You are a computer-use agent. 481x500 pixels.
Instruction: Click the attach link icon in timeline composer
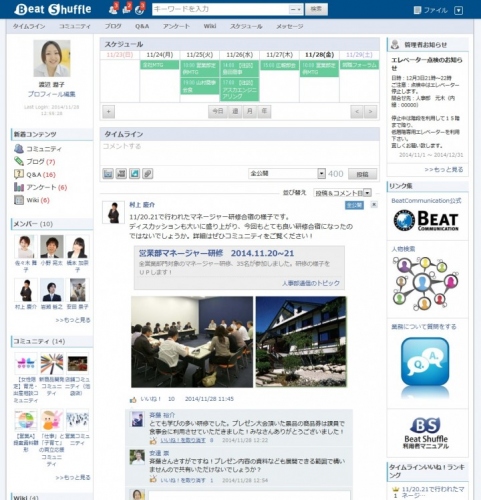148,174
